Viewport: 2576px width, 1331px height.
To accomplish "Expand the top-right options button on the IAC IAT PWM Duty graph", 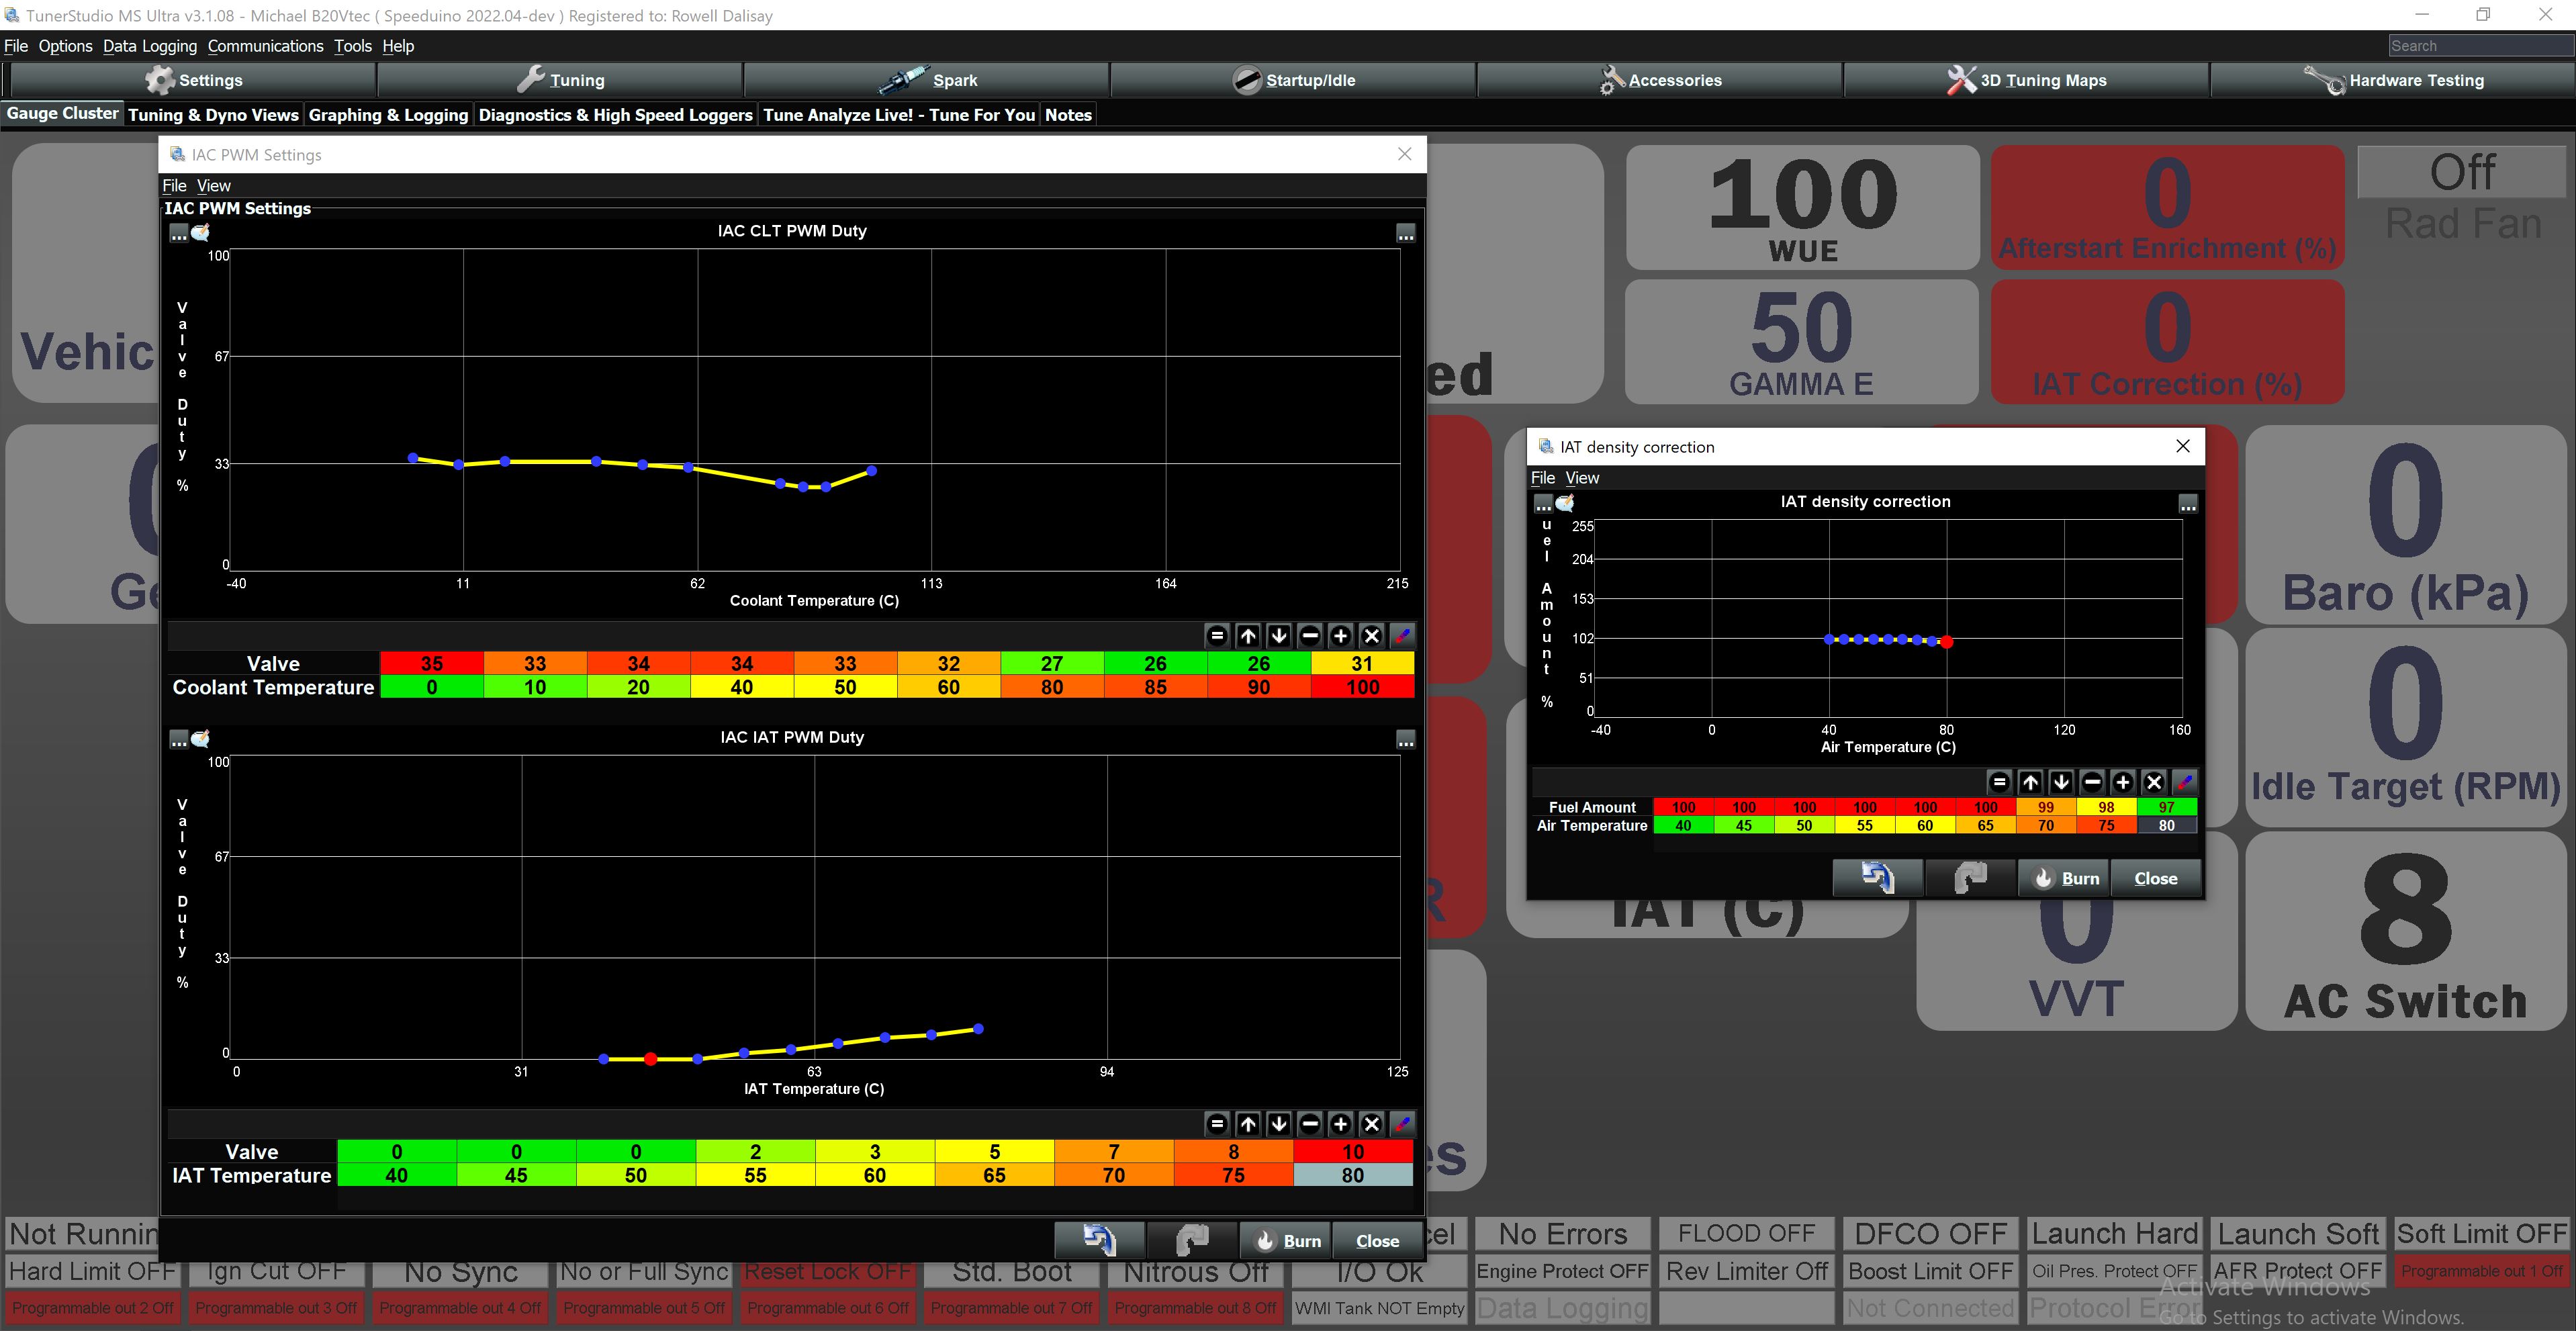I will [x=1405, y=740].
